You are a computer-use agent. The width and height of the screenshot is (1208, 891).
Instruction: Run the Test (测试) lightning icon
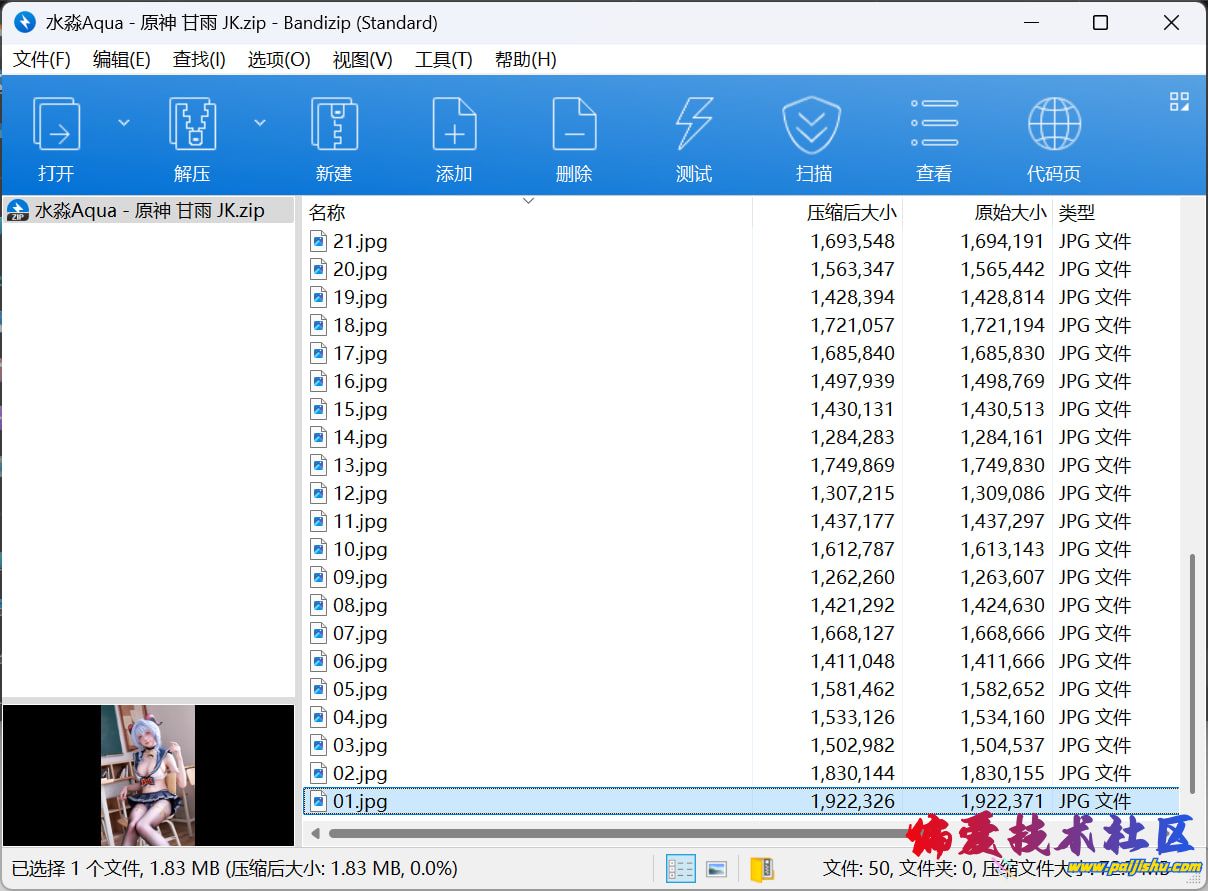tap(693, 124)
